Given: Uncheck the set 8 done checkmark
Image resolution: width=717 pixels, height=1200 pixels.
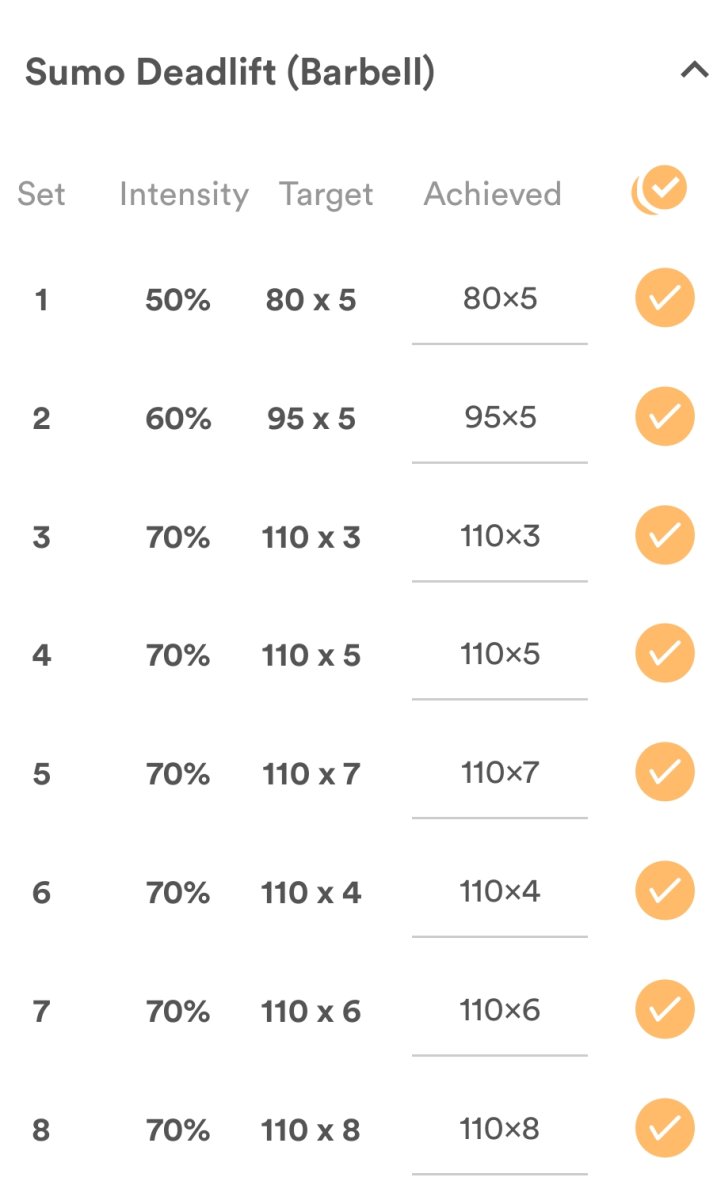Looking at the screenshot, I should pyautogui.click(x=664, y=1128).
